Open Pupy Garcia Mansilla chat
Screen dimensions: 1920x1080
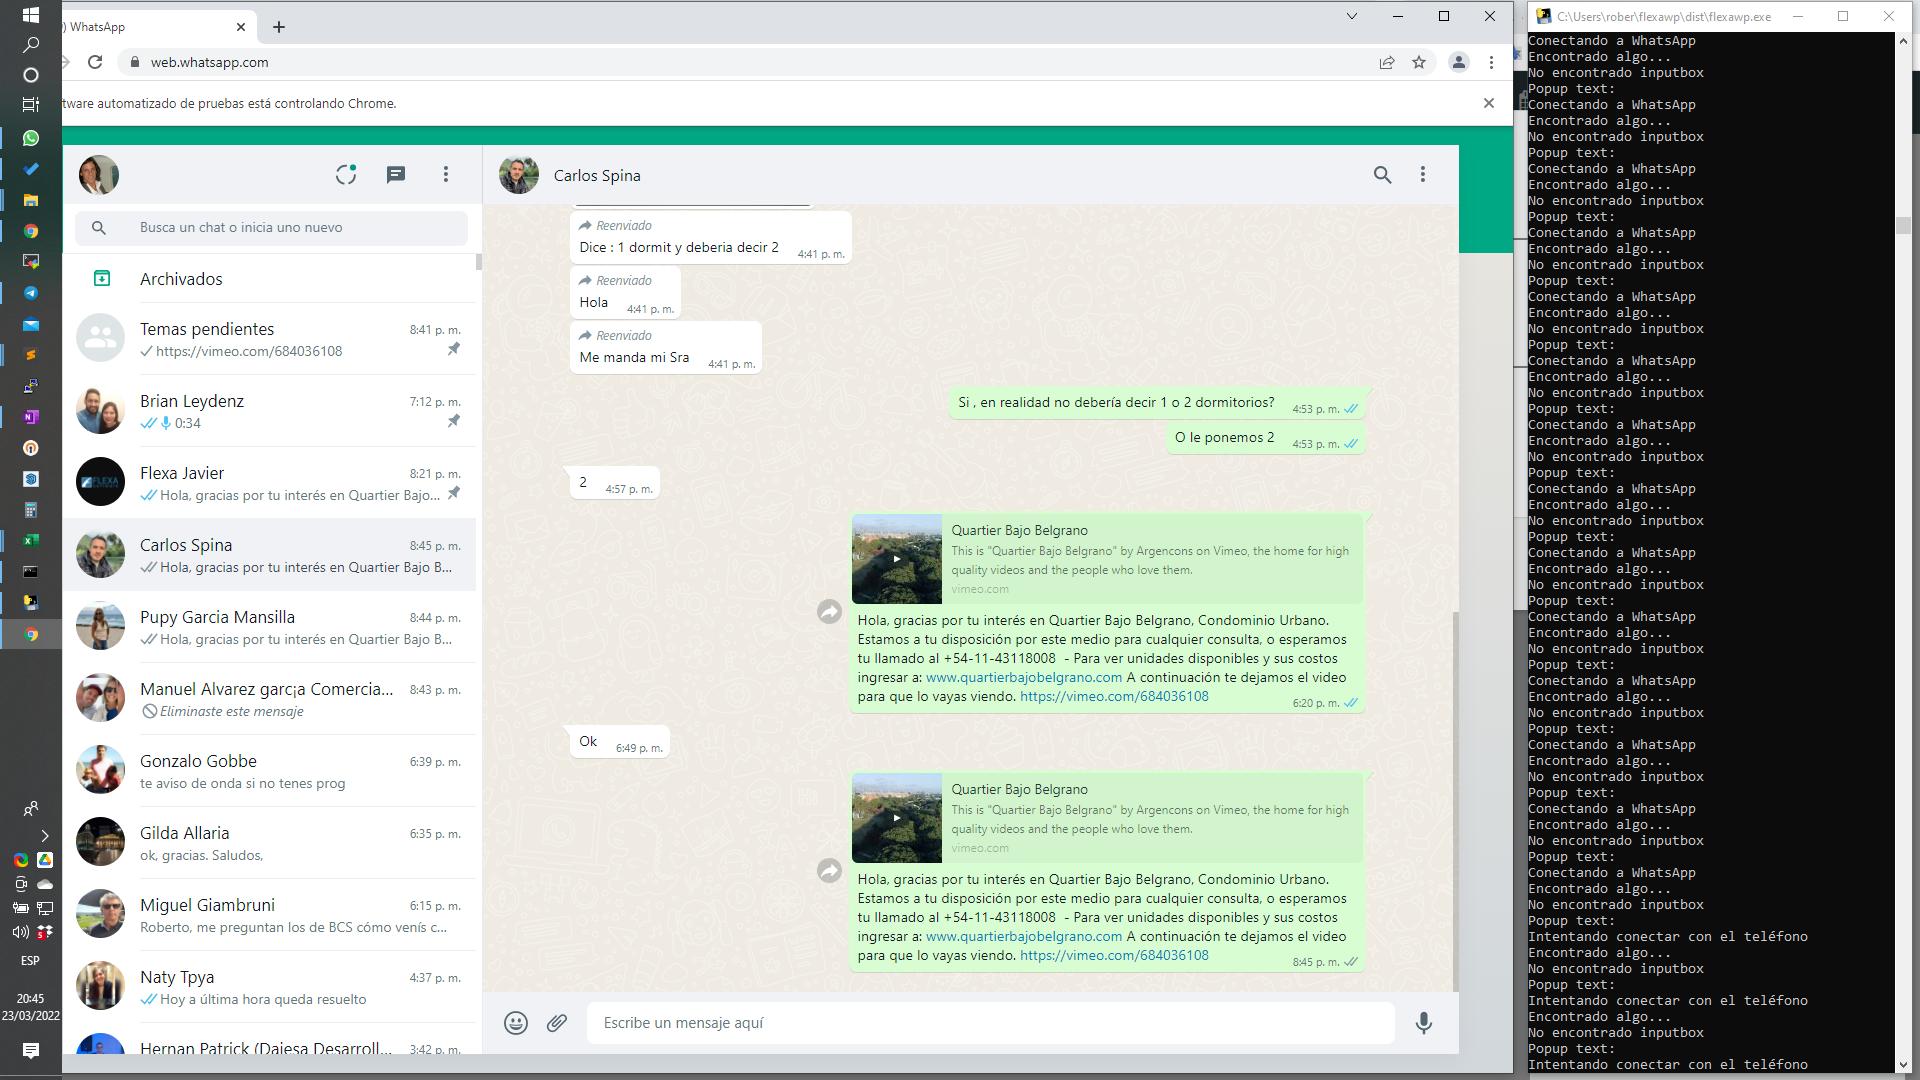pos(270,627)
